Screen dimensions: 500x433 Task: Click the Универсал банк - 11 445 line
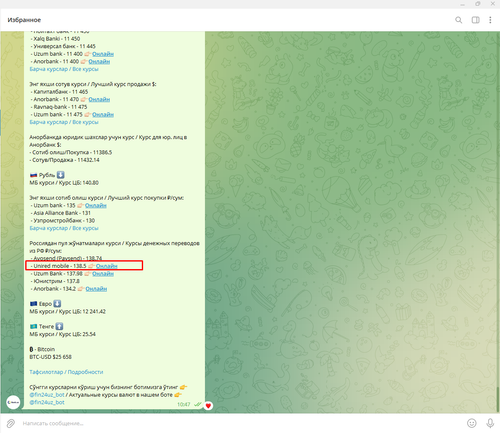pyautogui.click(x=63, y=46)
